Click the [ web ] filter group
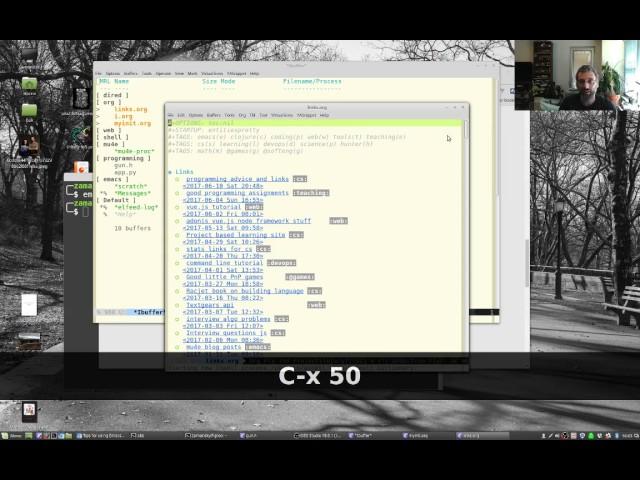The width and height of the screenshot is (640, 480). [109, 130]
